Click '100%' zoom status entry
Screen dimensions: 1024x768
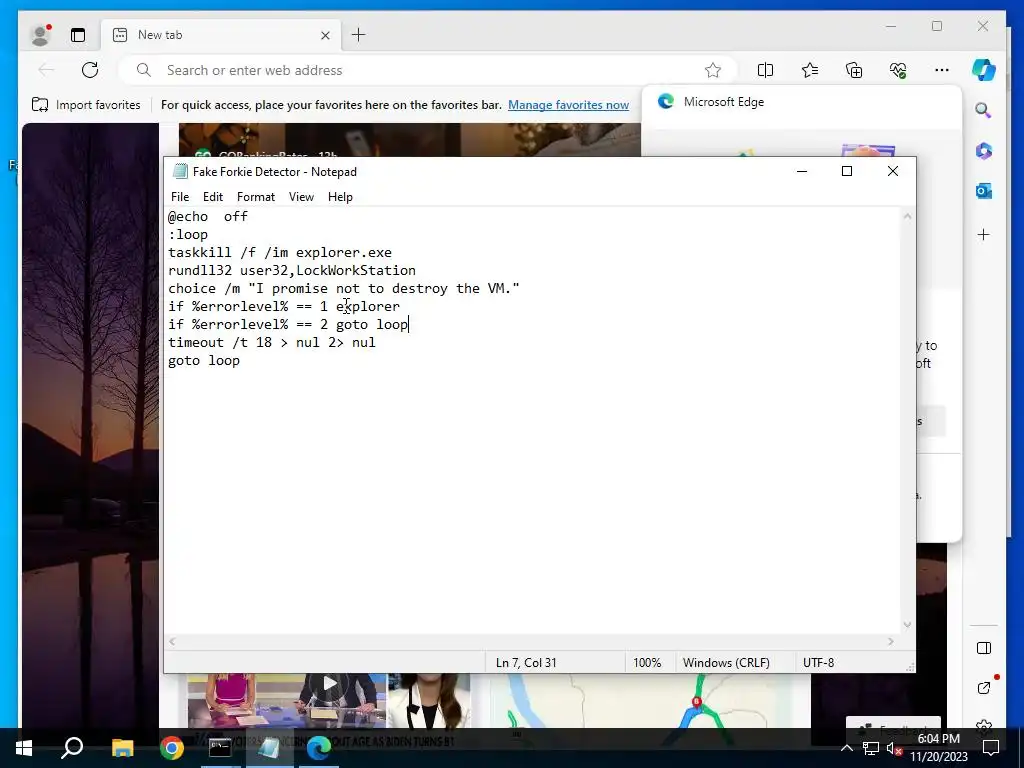[x=647, y=662]
